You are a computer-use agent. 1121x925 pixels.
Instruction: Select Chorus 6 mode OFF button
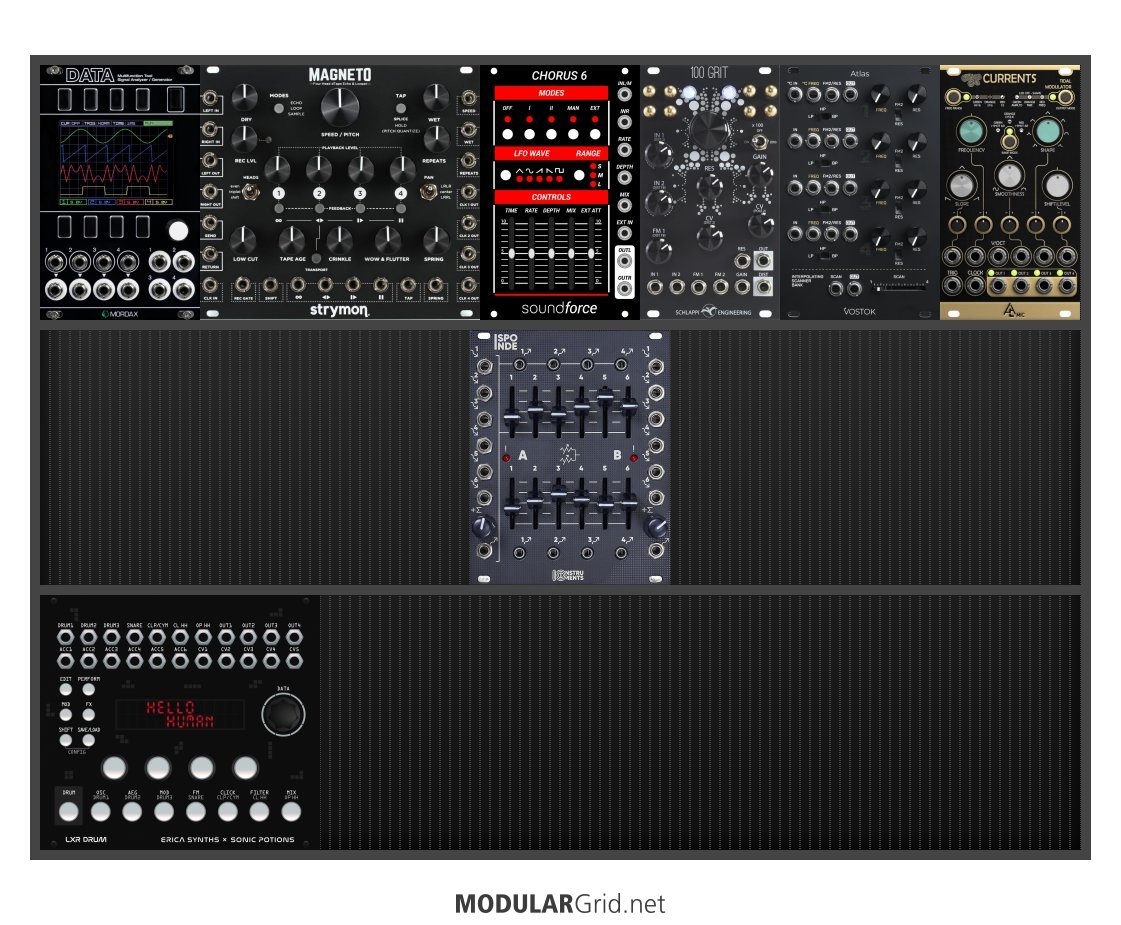(508, 134)
